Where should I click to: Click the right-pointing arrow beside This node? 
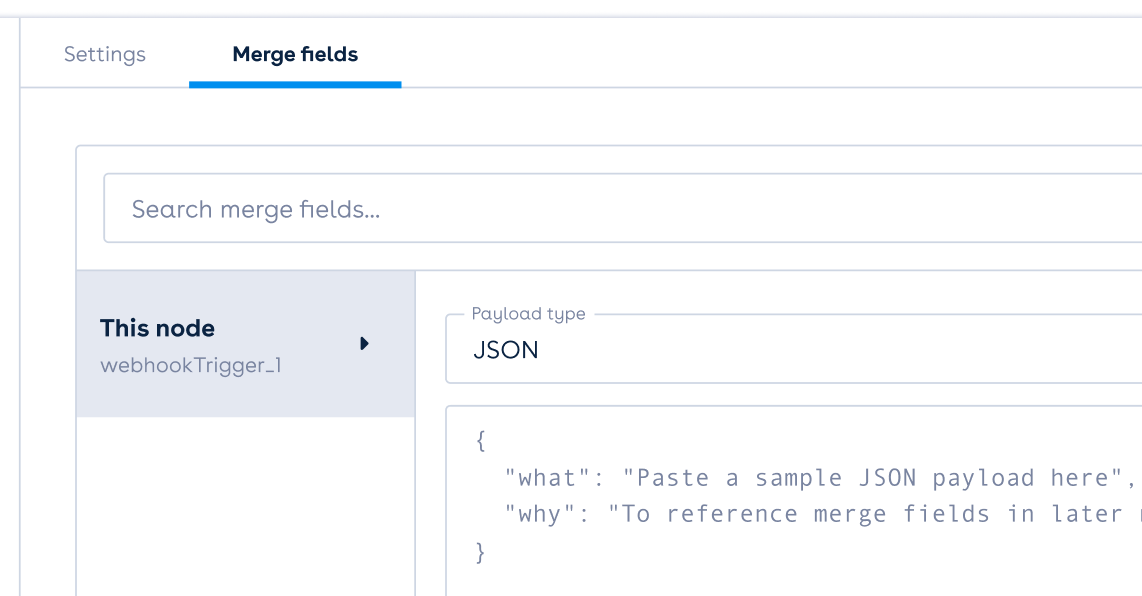(x=365, y=343)
